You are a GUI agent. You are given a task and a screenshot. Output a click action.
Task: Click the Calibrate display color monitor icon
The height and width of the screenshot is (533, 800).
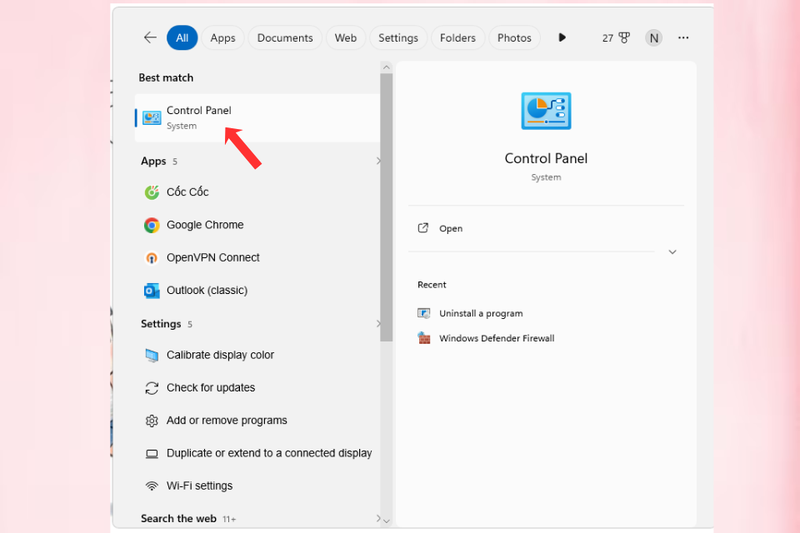tap(152, 355)
